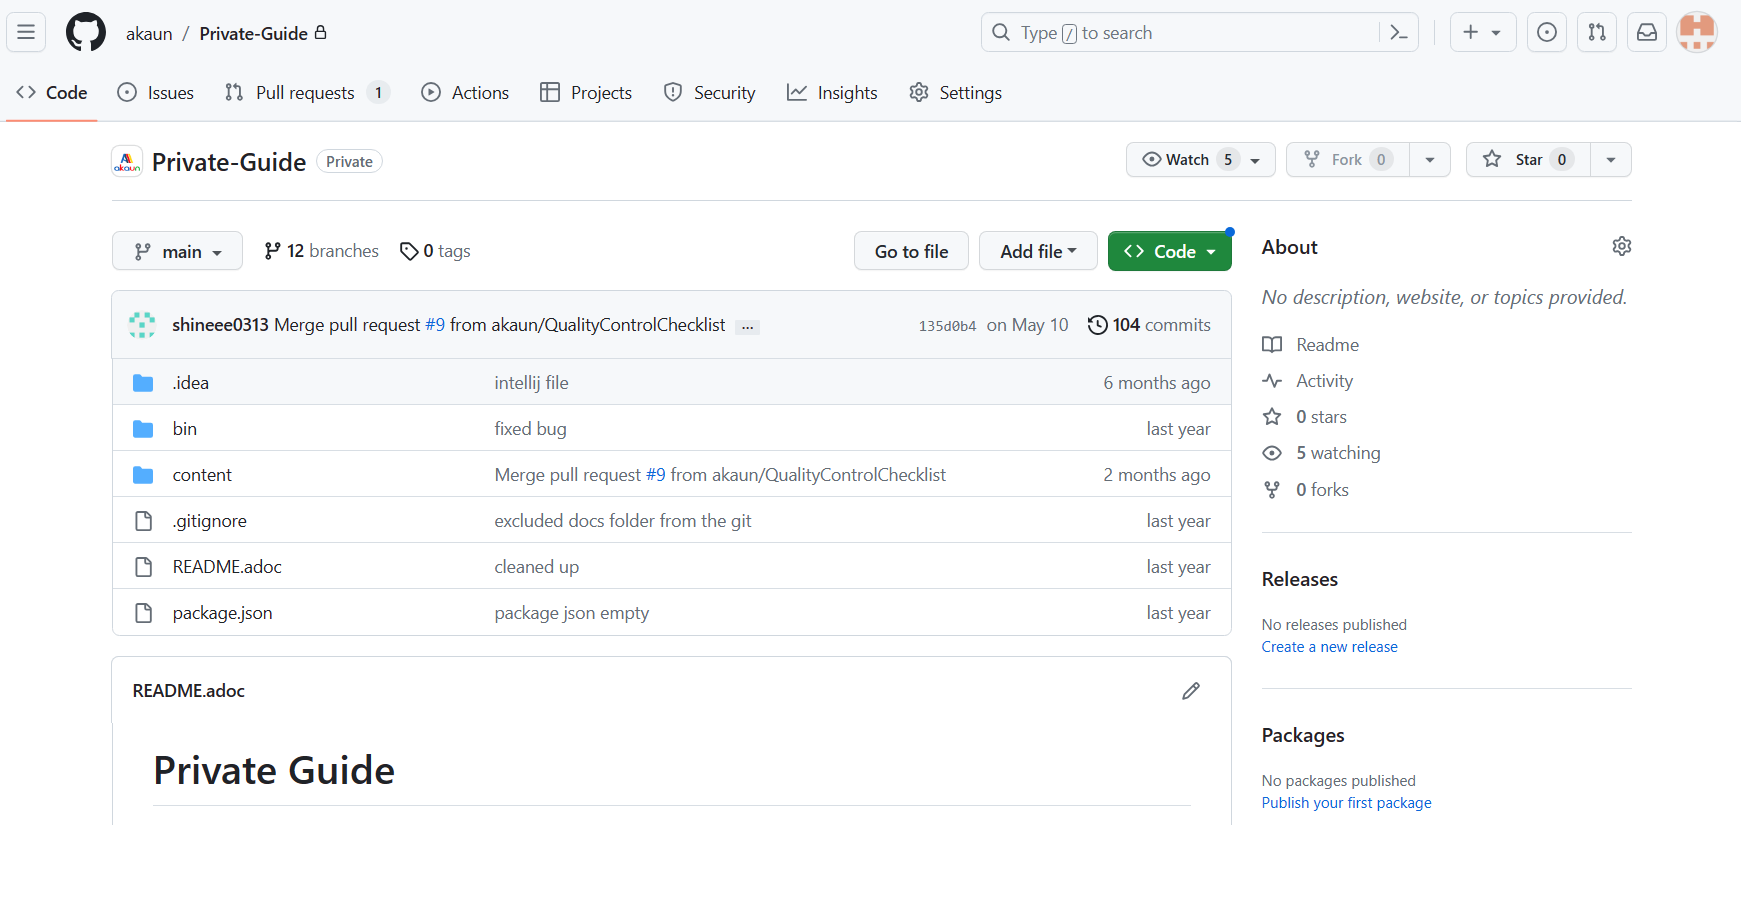Open the green Code dropdown

click(x=1169, y=251)
